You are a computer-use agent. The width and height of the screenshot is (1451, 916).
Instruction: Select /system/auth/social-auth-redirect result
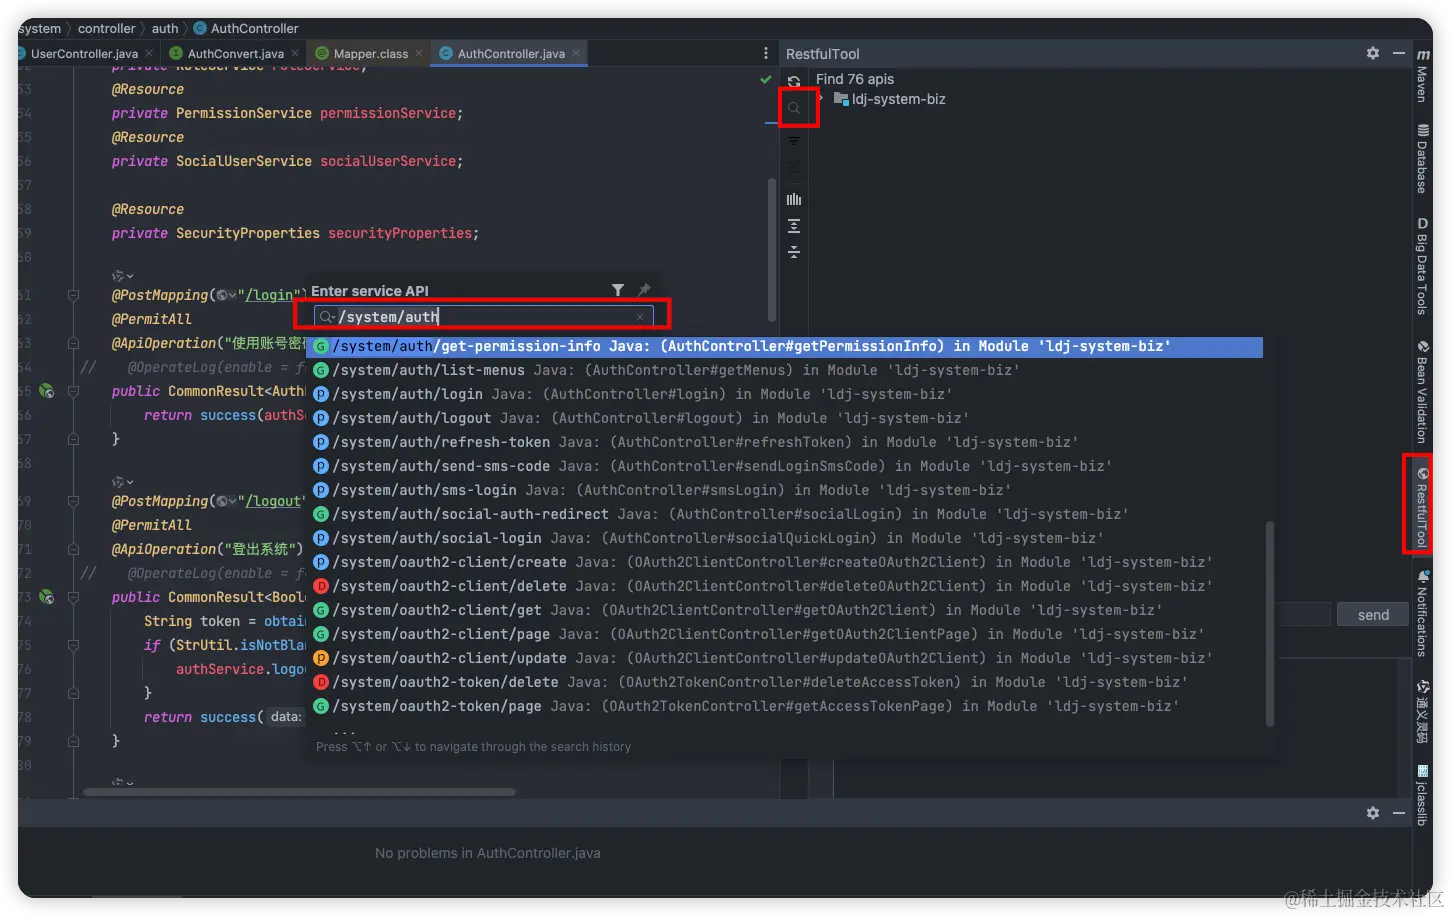784,514
